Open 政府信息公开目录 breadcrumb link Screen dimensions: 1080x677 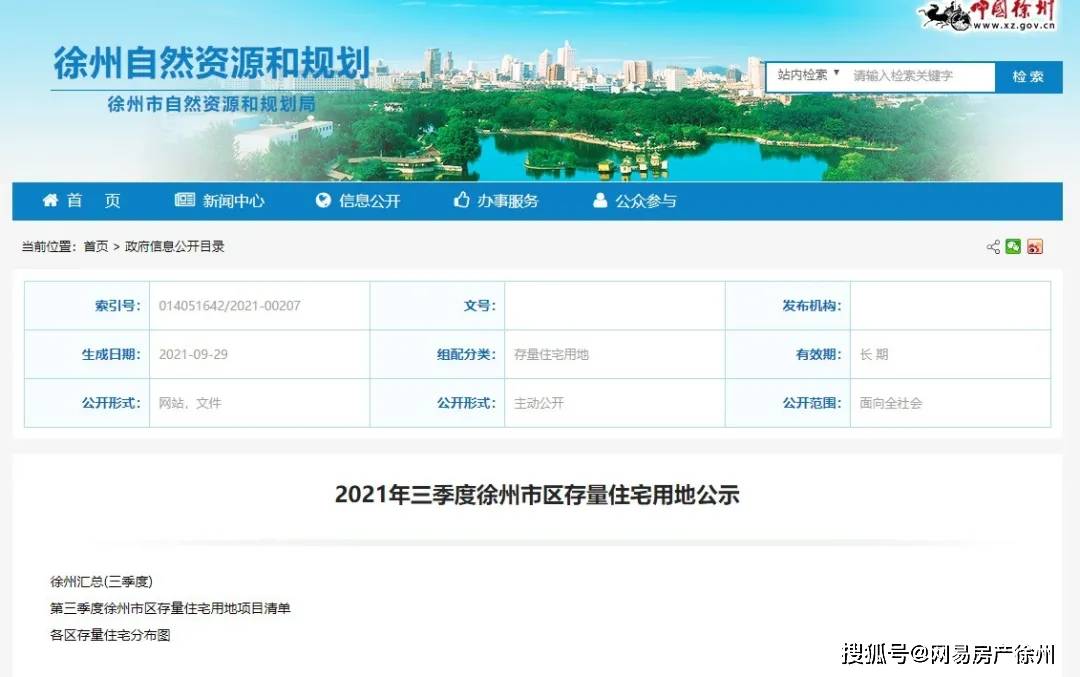[174, 247]
